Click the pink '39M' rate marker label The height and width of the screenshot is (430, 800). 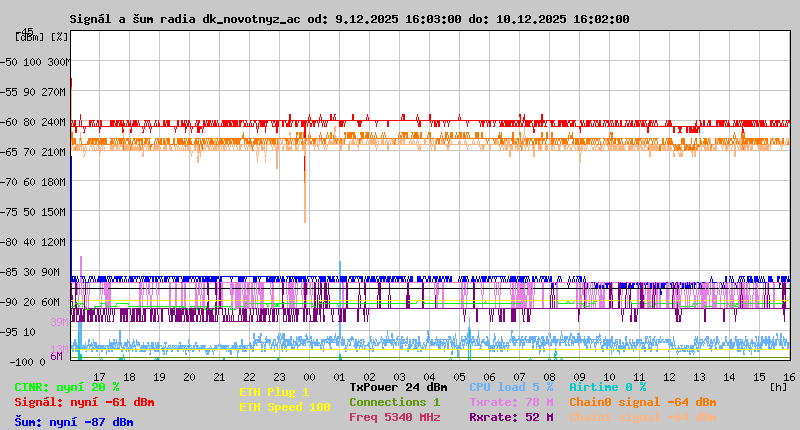pyautogui.click(x=59, y=322)
